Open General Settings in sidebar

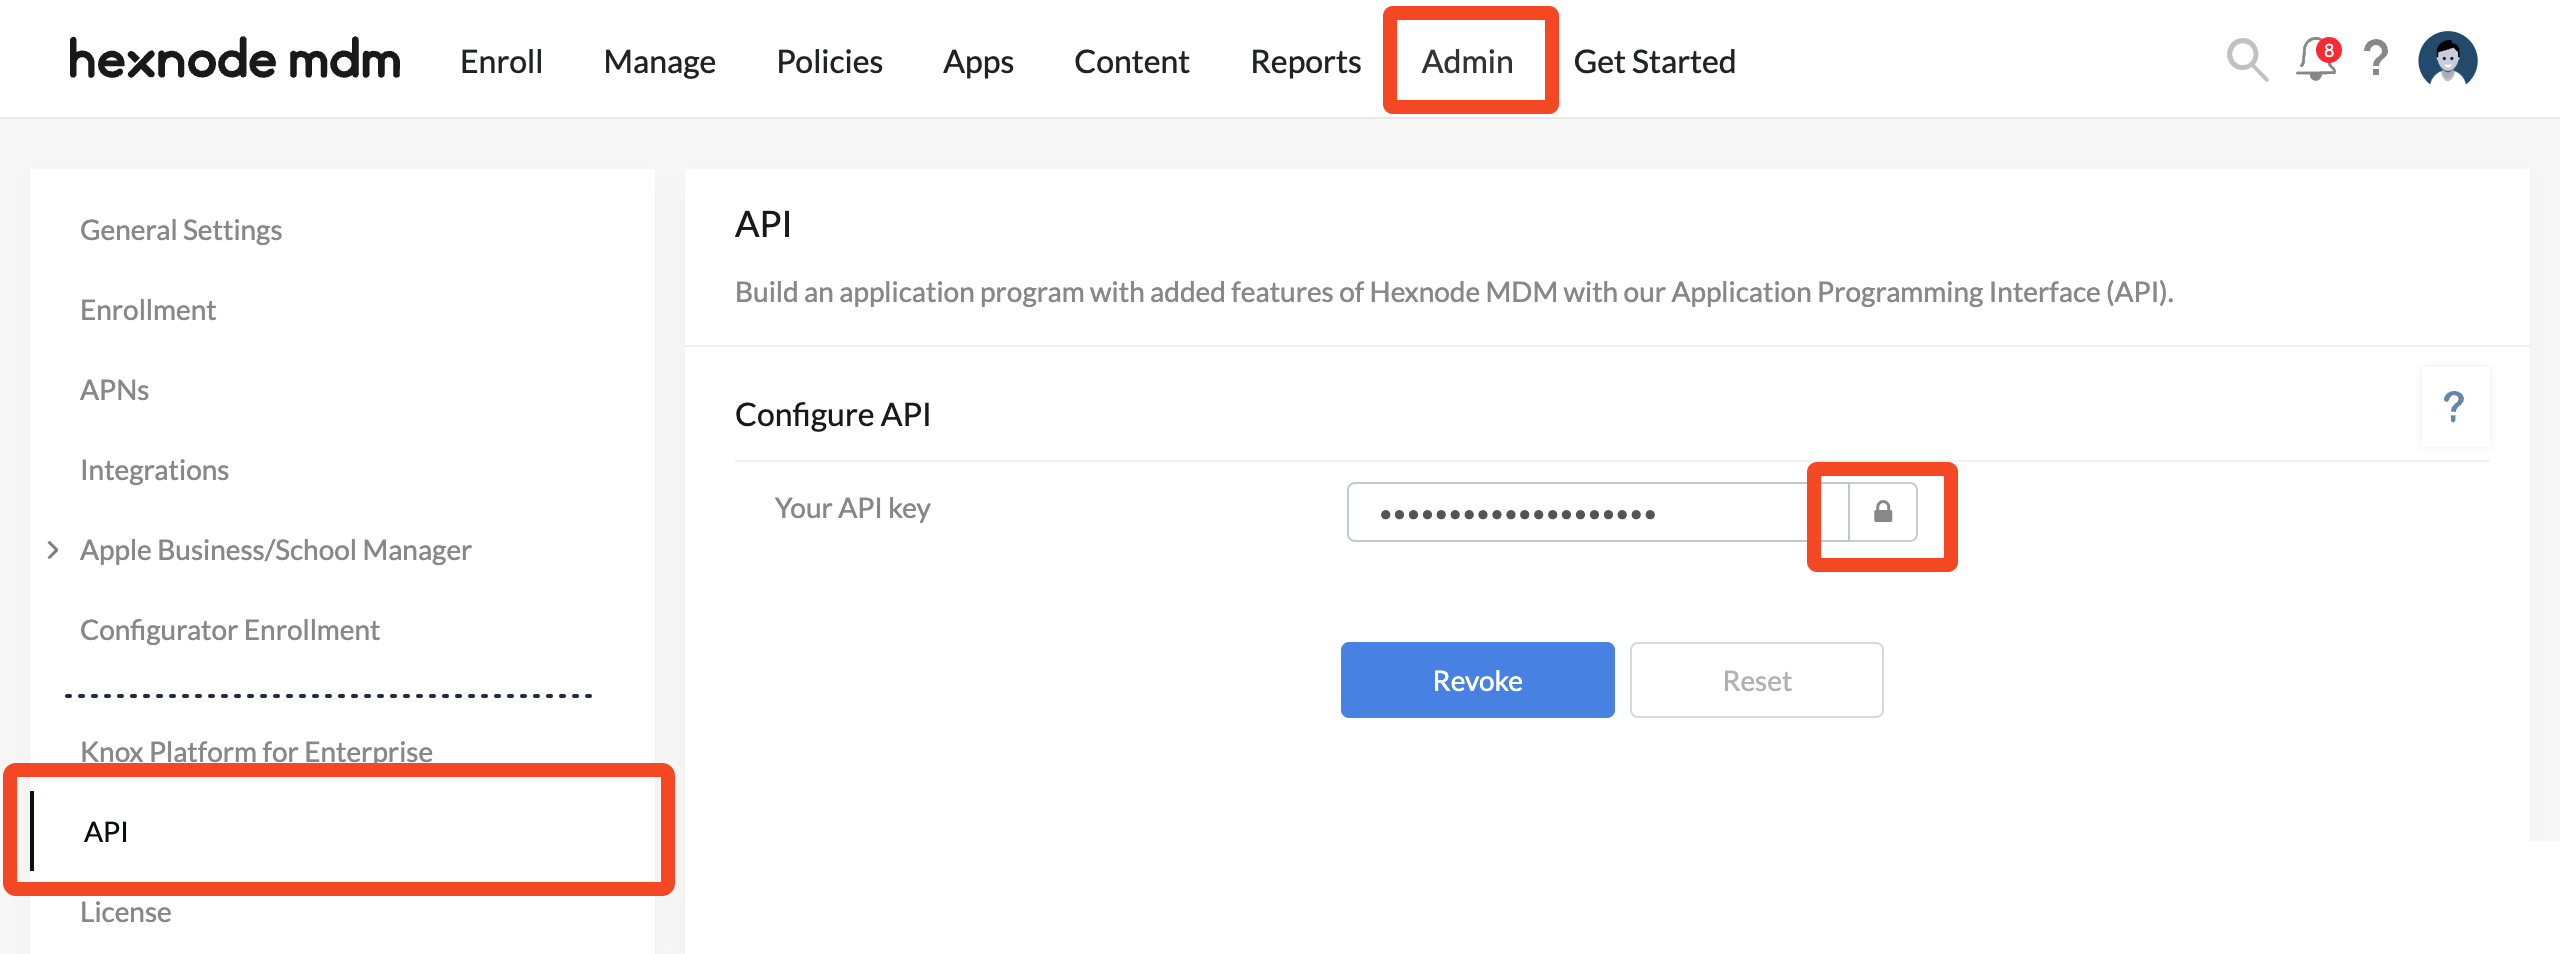[x=181, y=230]
